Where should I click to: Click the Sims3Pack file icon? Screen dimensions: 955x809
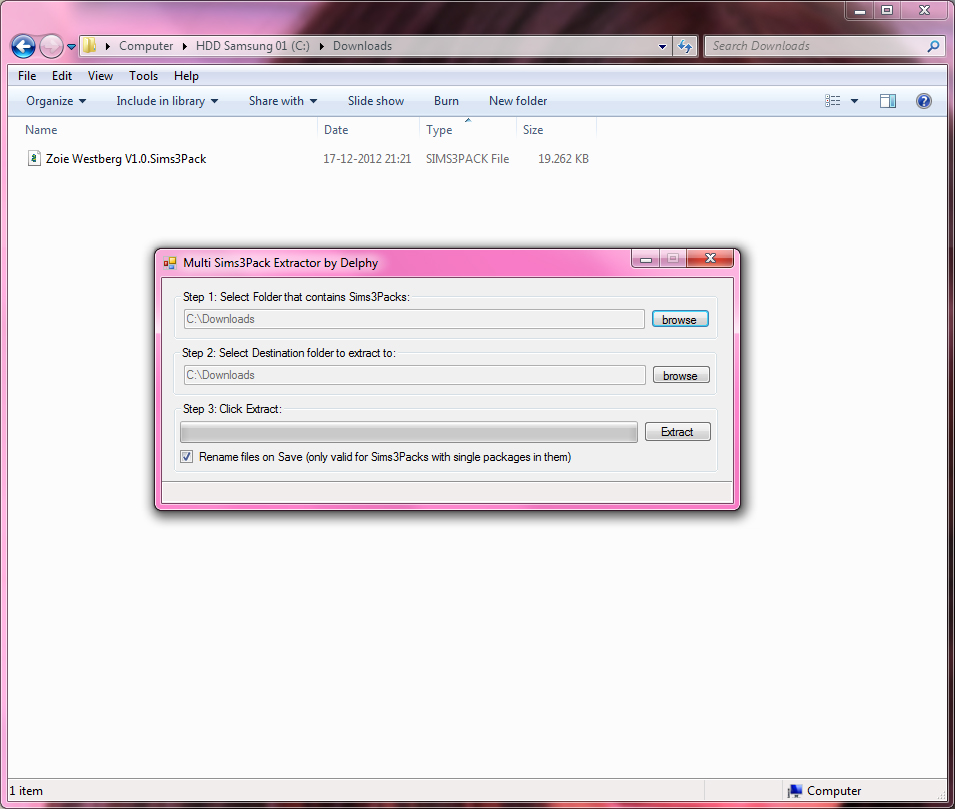click(x=34, y=158)
